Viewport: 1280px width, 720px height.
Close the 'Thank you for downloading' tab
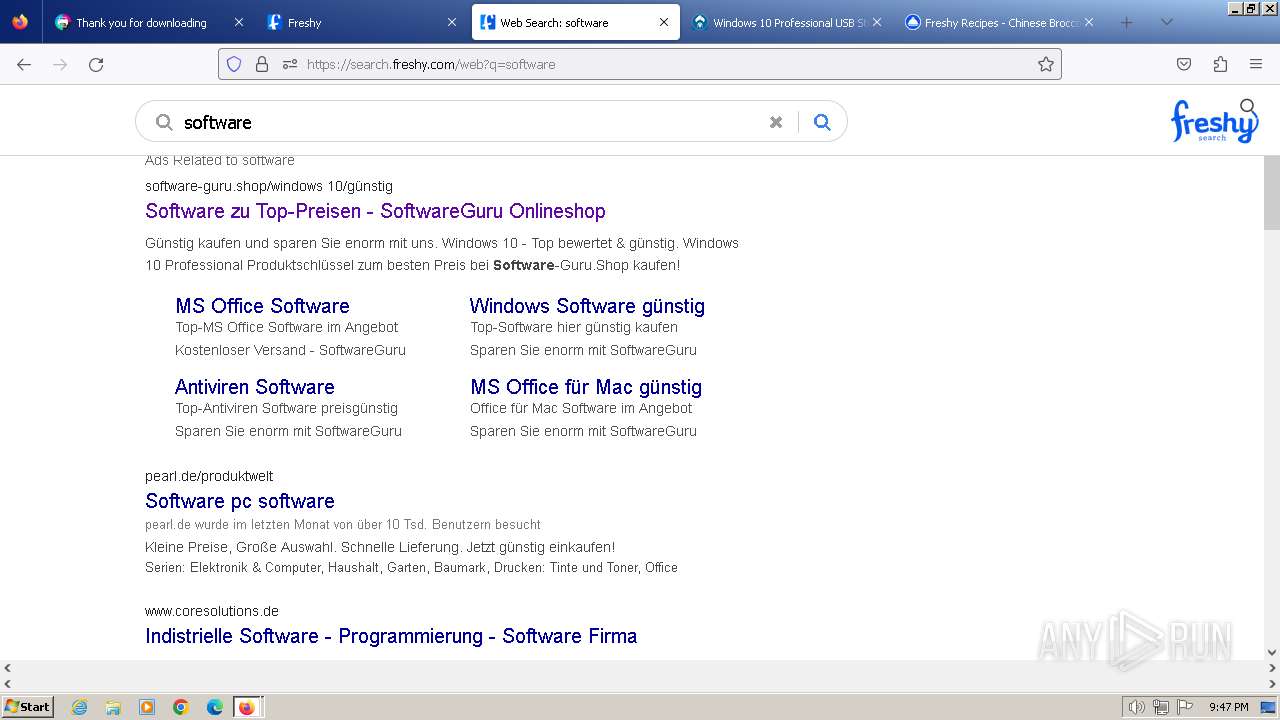point(238,22)
